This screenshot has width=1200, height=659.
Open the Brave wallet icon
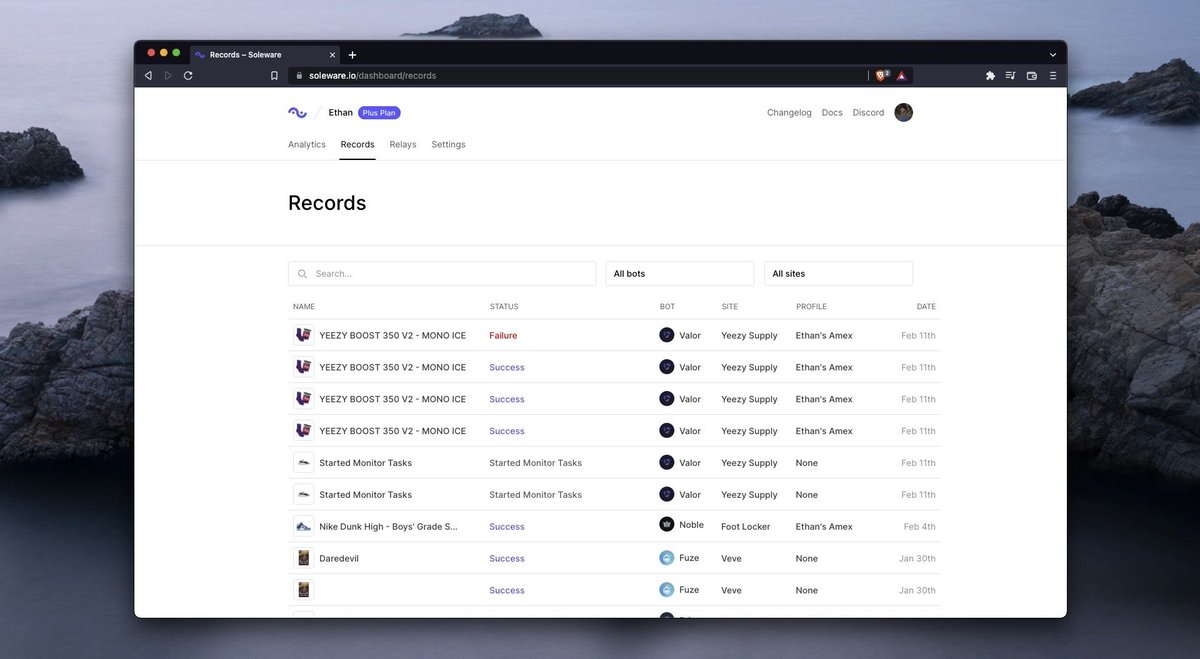[x=1031, y=75]
